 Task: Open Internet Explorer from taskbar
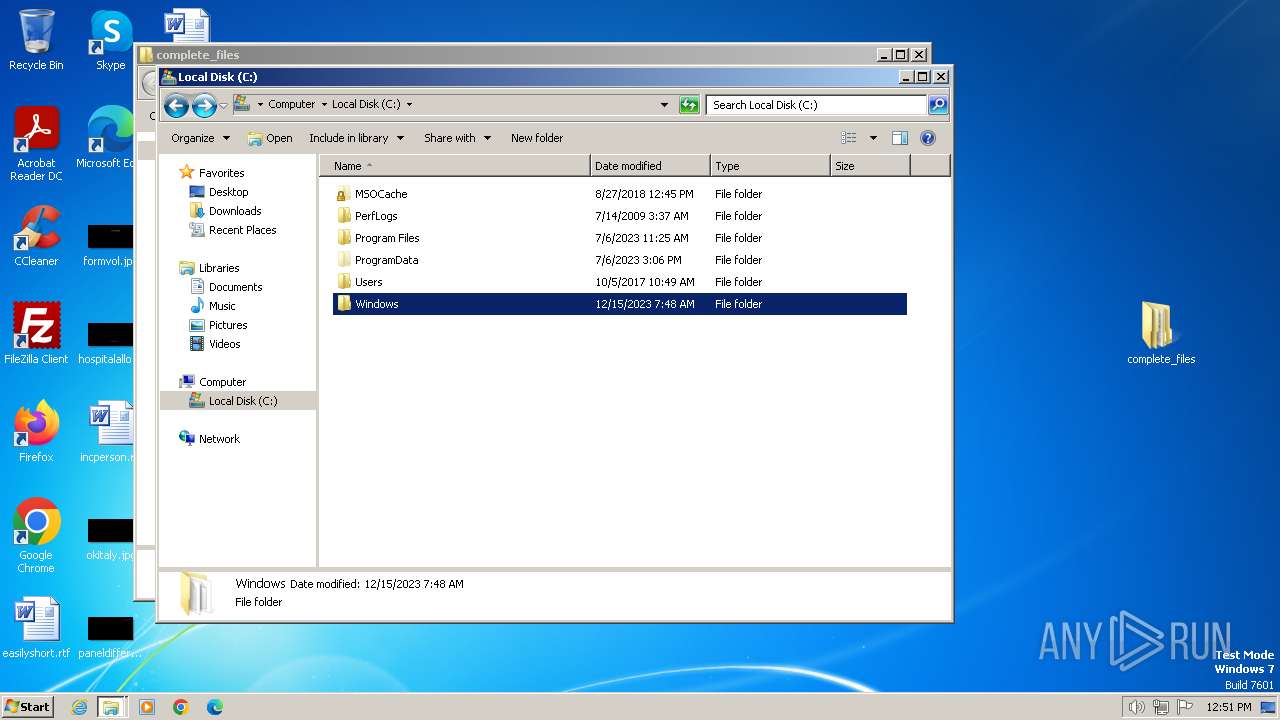click(79, 707)
